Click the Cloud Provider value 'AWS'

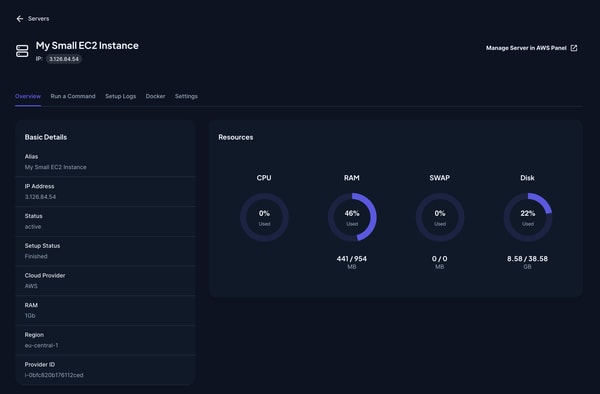tap(31, 286)
